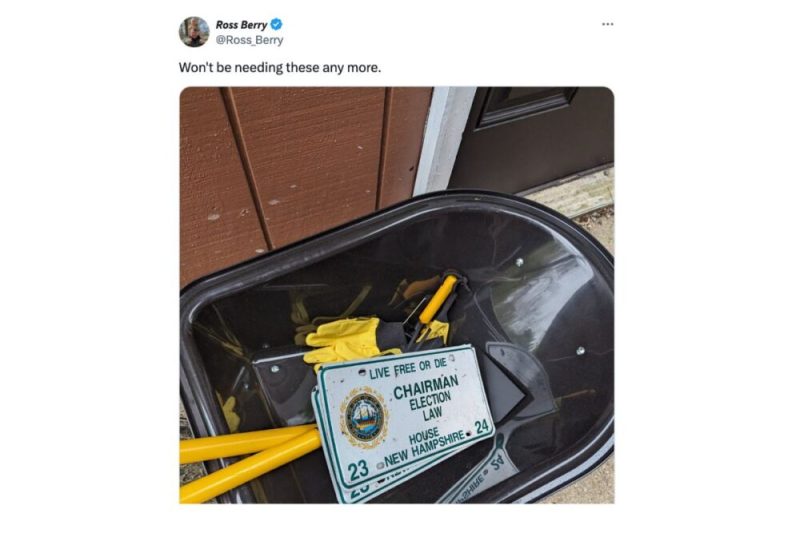This screenshot has height=533, width=800.
Task: Click the number 23 on the plate
Action: point(358,469)
